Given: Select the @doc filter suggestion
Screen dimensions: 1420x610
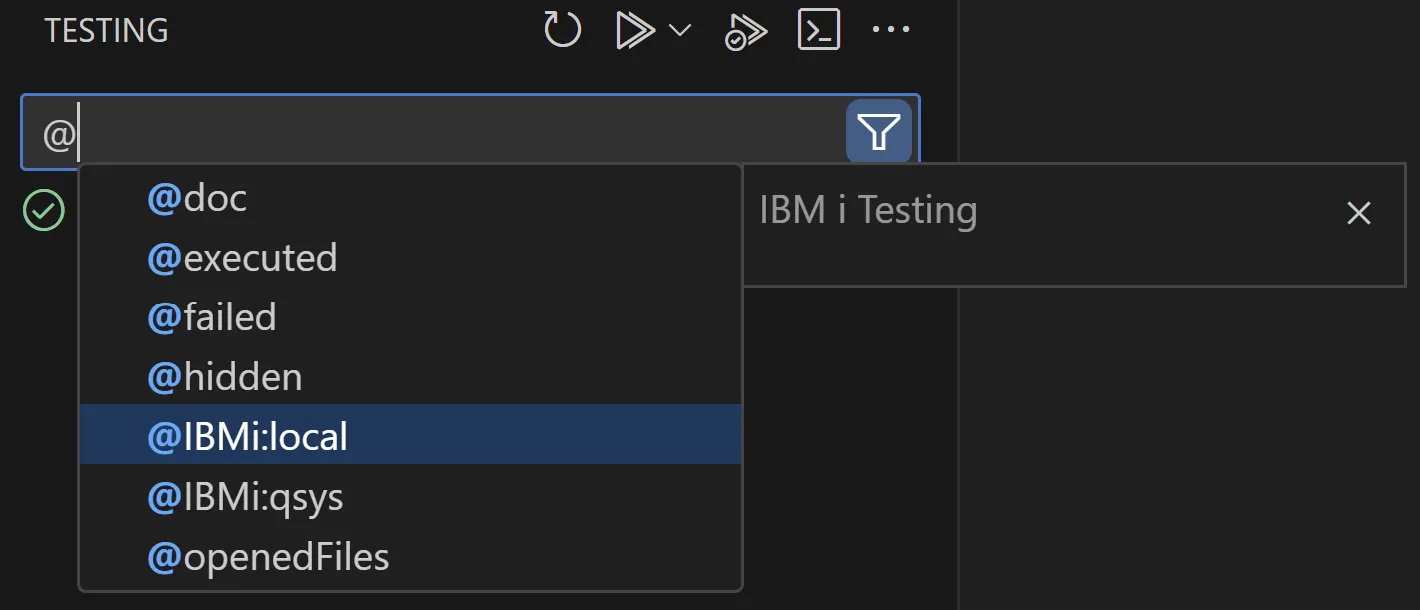Looking at the screenshot, I should click(x=410, y=198).
